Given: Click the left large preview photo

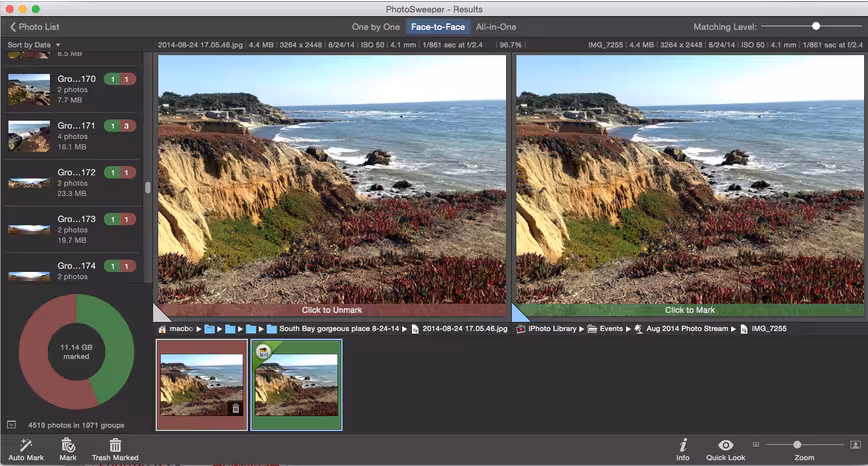Looking at the screenshot, I should (332, 179).
